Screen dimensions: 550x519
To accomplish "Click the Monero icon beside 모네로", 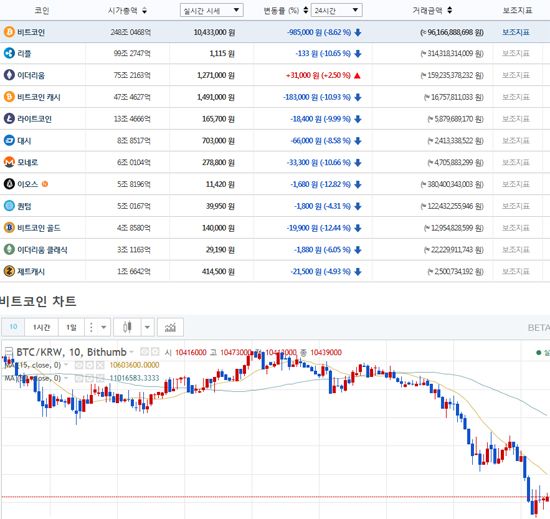I will pyautogui.click(x=9, y=162).
